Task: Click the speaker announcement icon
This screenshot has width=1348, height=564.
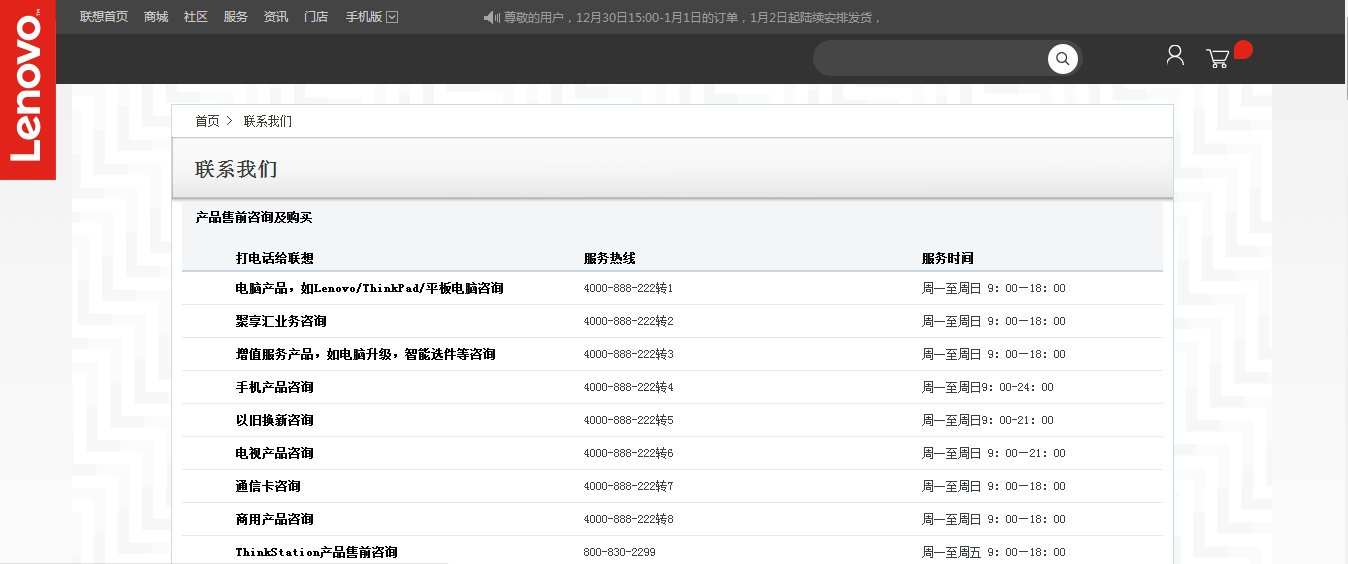Action: (490, 17)
